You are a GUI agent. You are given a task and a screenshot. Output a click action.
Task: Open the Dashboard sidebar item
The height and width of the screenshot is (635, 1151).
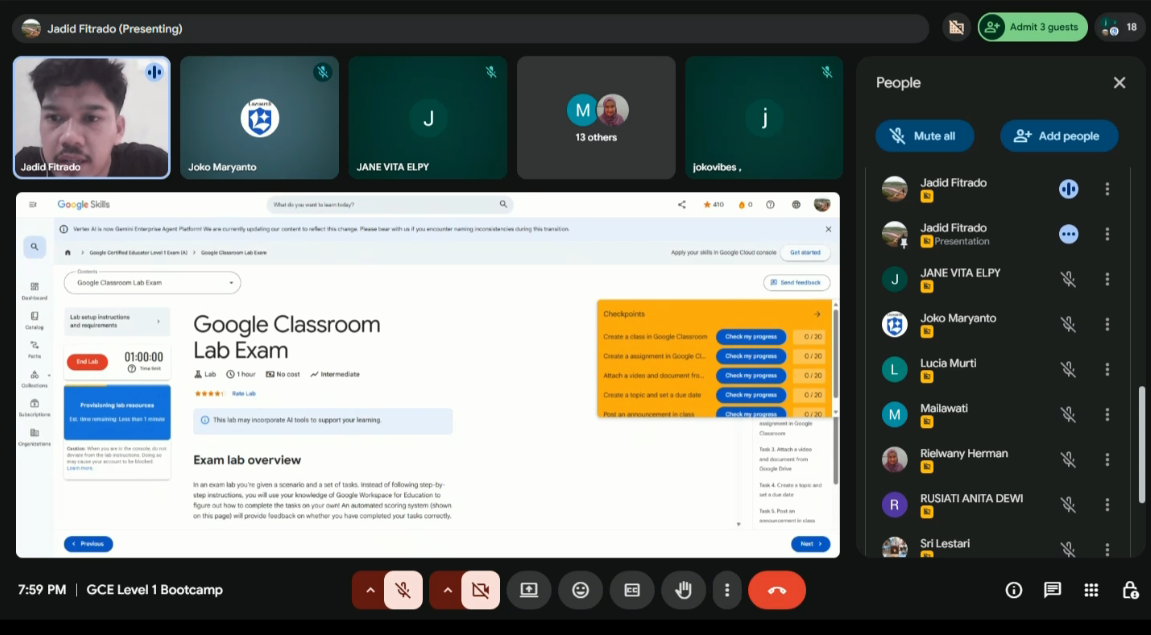[35, 291]
